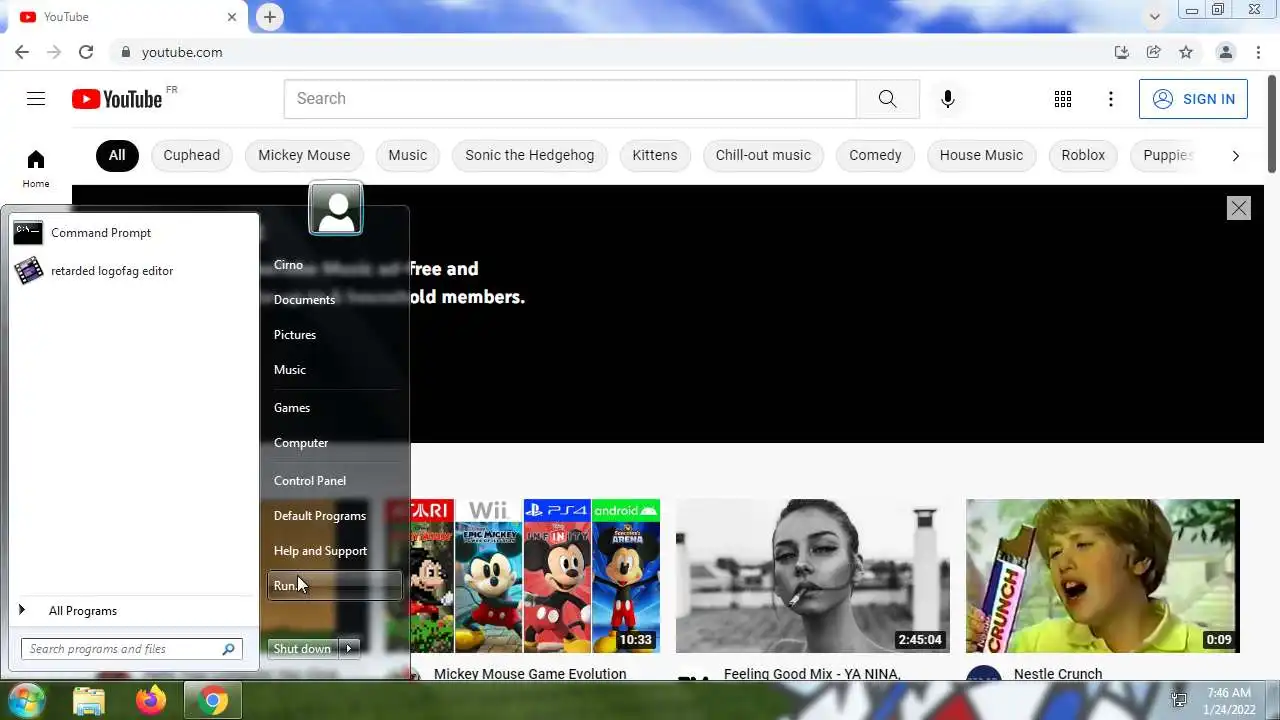
Task: Open a new Chrome tab
Action: 270,17
